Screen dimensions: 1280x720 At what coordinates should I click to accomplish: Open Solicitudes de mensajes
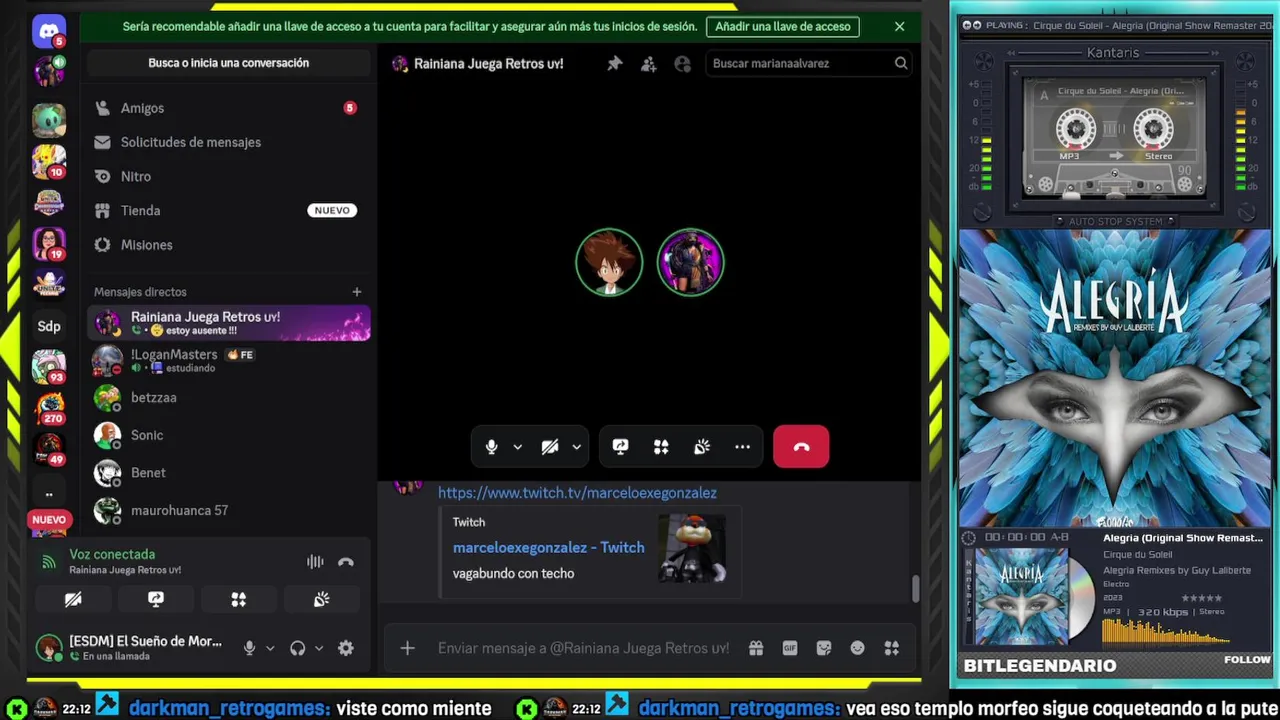coord(228,142)
